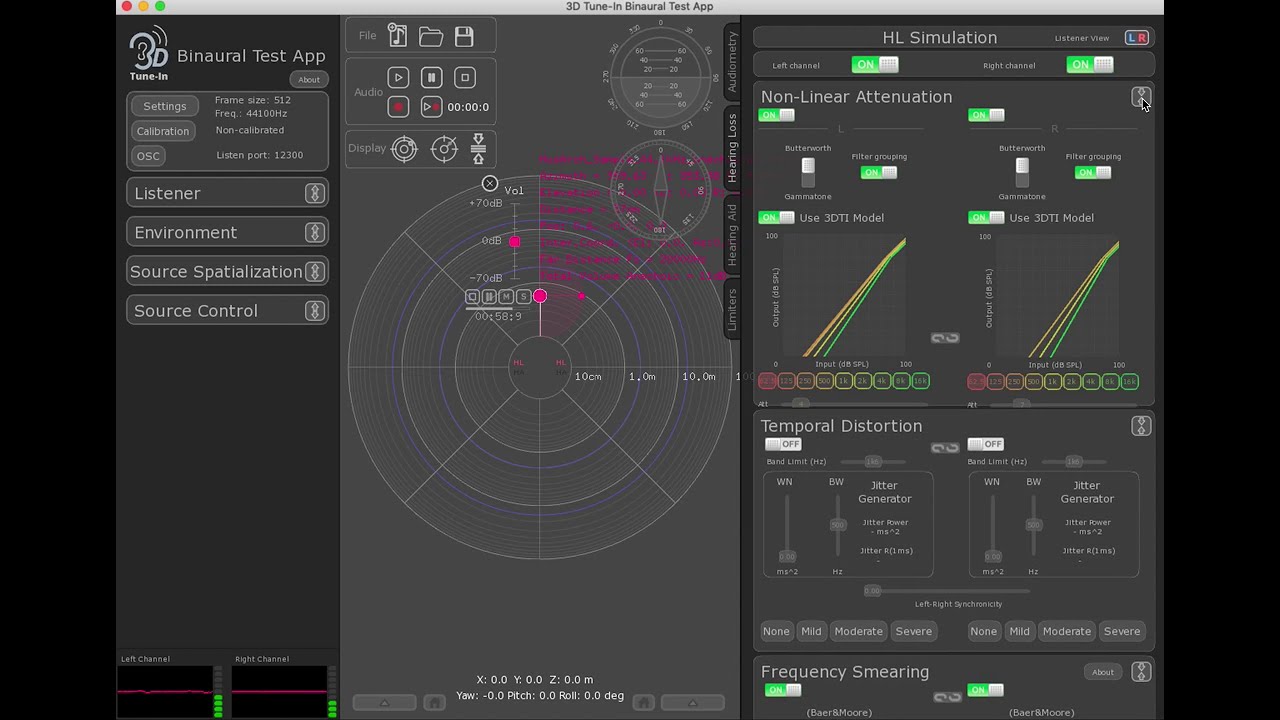Toggle the Right channel ON switch
Screen dimensions: 1280x720
(x=1090, y=65)
